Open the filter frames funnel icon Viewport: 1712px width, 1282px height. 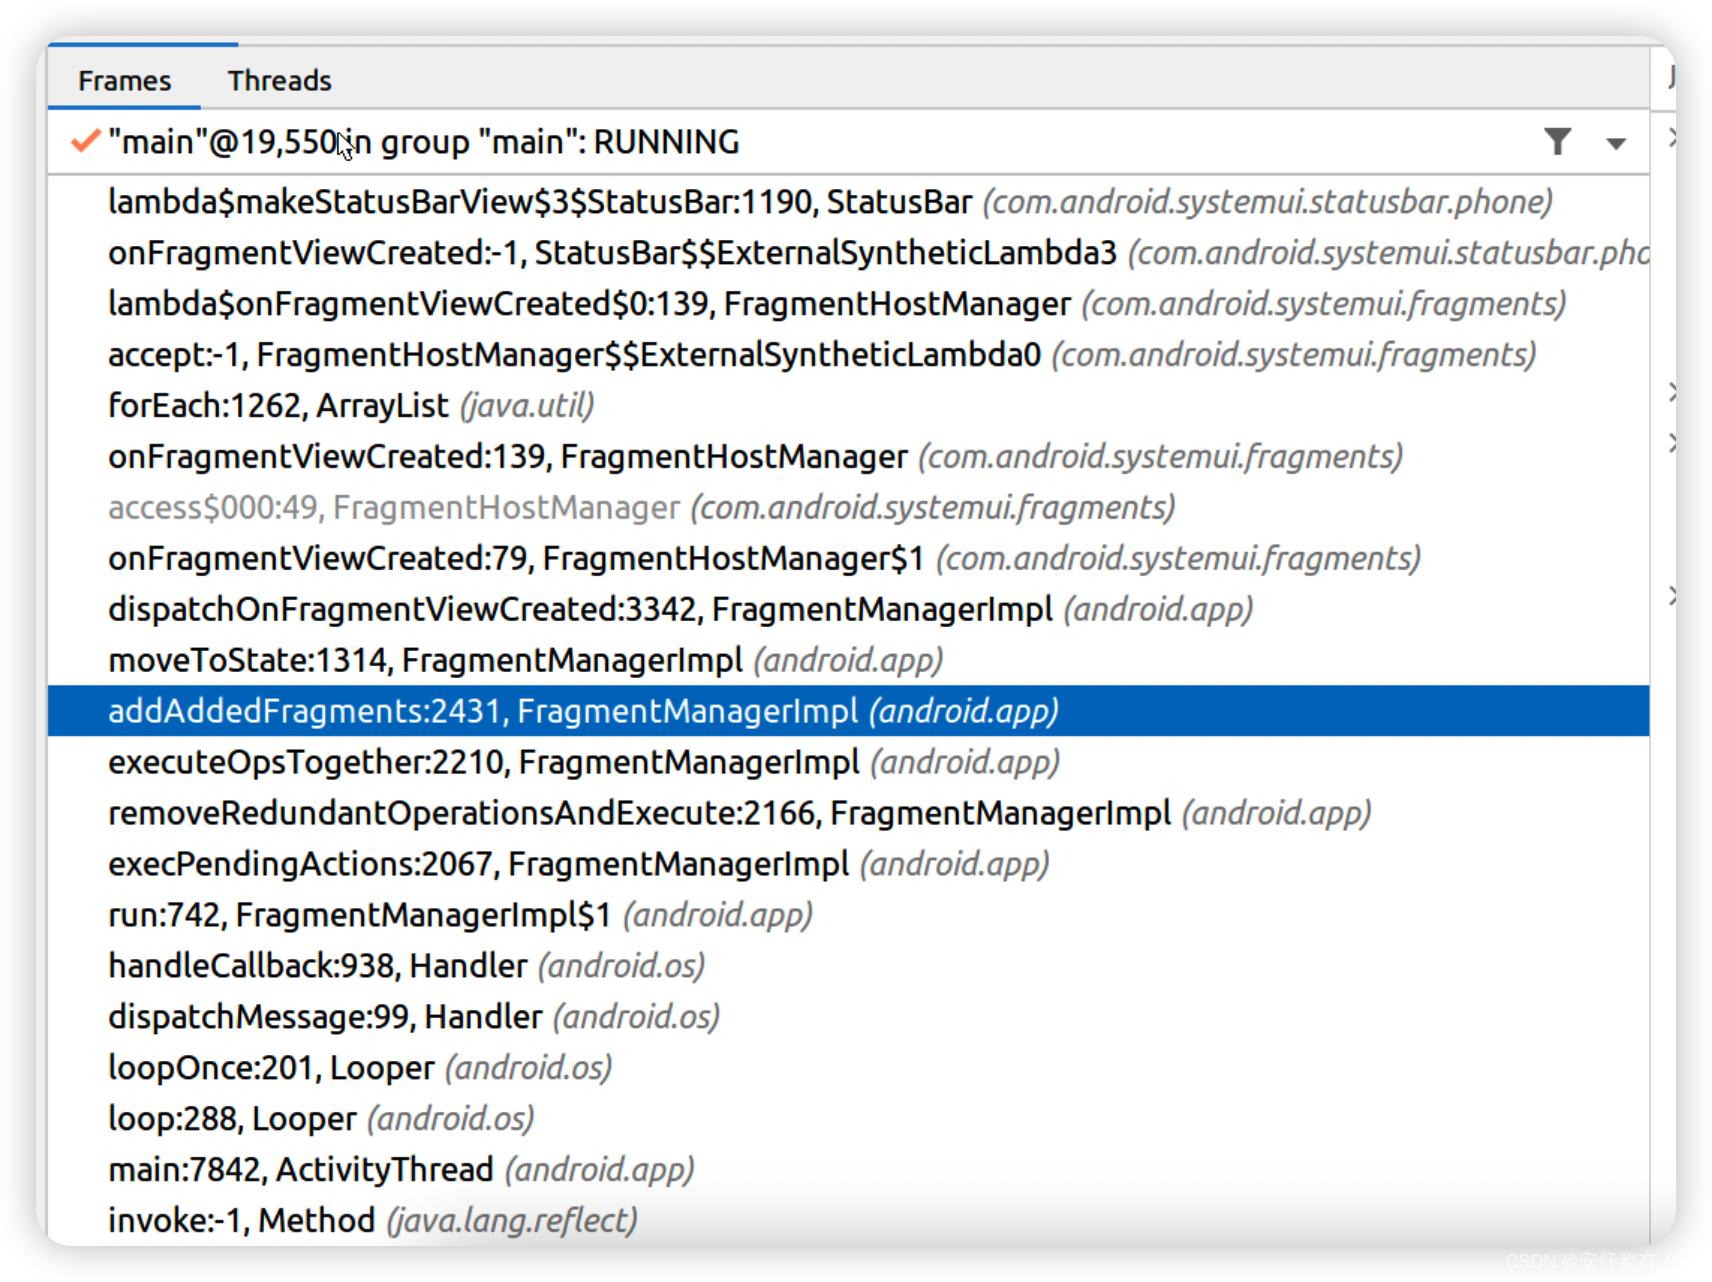point(1557,142)
